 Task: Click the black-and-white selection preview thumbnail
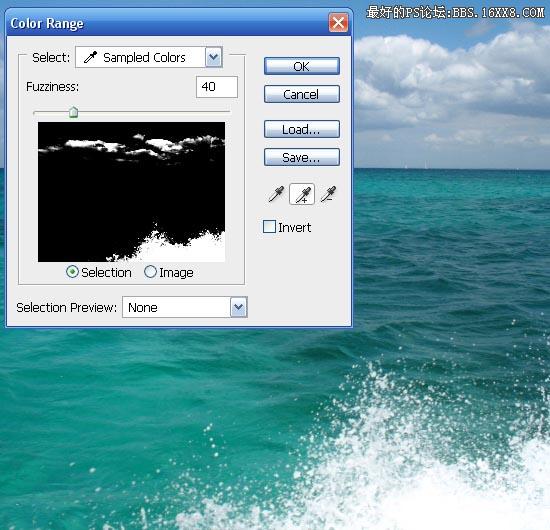pos(132,192)
